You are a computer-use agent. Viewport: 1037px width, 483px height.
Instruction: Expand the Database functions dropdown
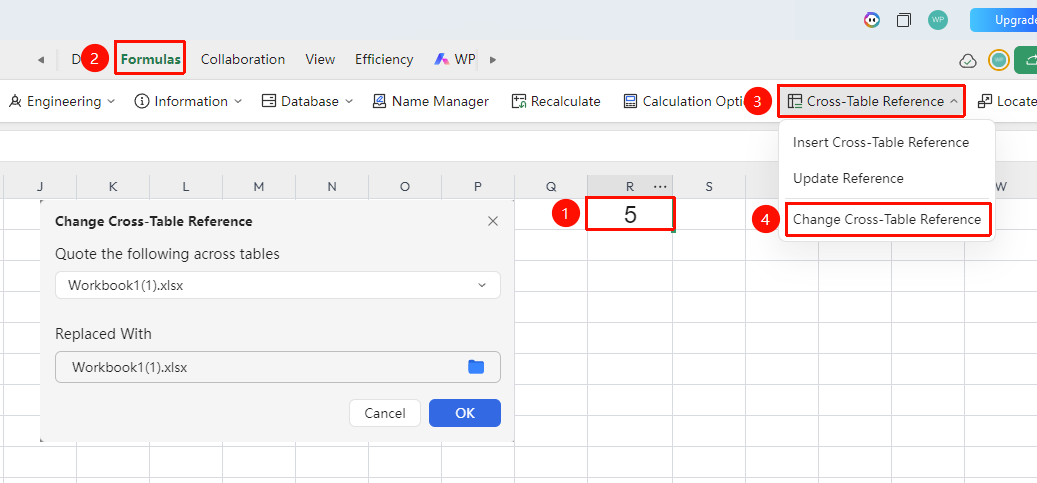[307, 101]
